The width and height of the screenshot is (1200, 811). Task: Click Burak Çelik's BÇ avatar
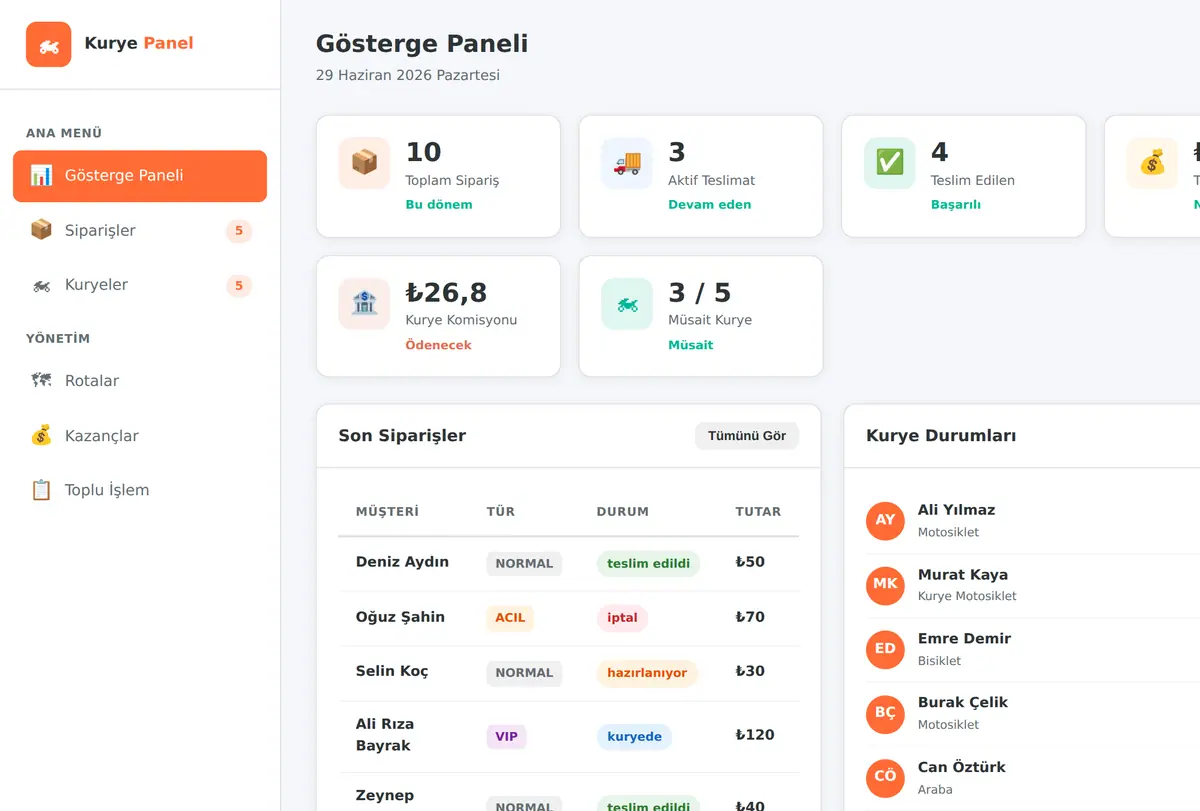(885, 713)
